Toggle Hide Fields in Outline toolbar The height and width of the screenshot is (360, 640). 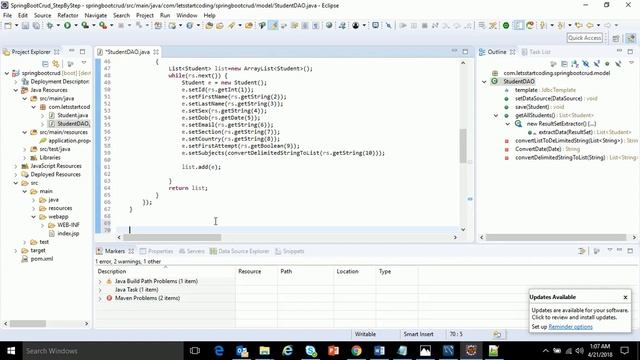coord(586,64)
